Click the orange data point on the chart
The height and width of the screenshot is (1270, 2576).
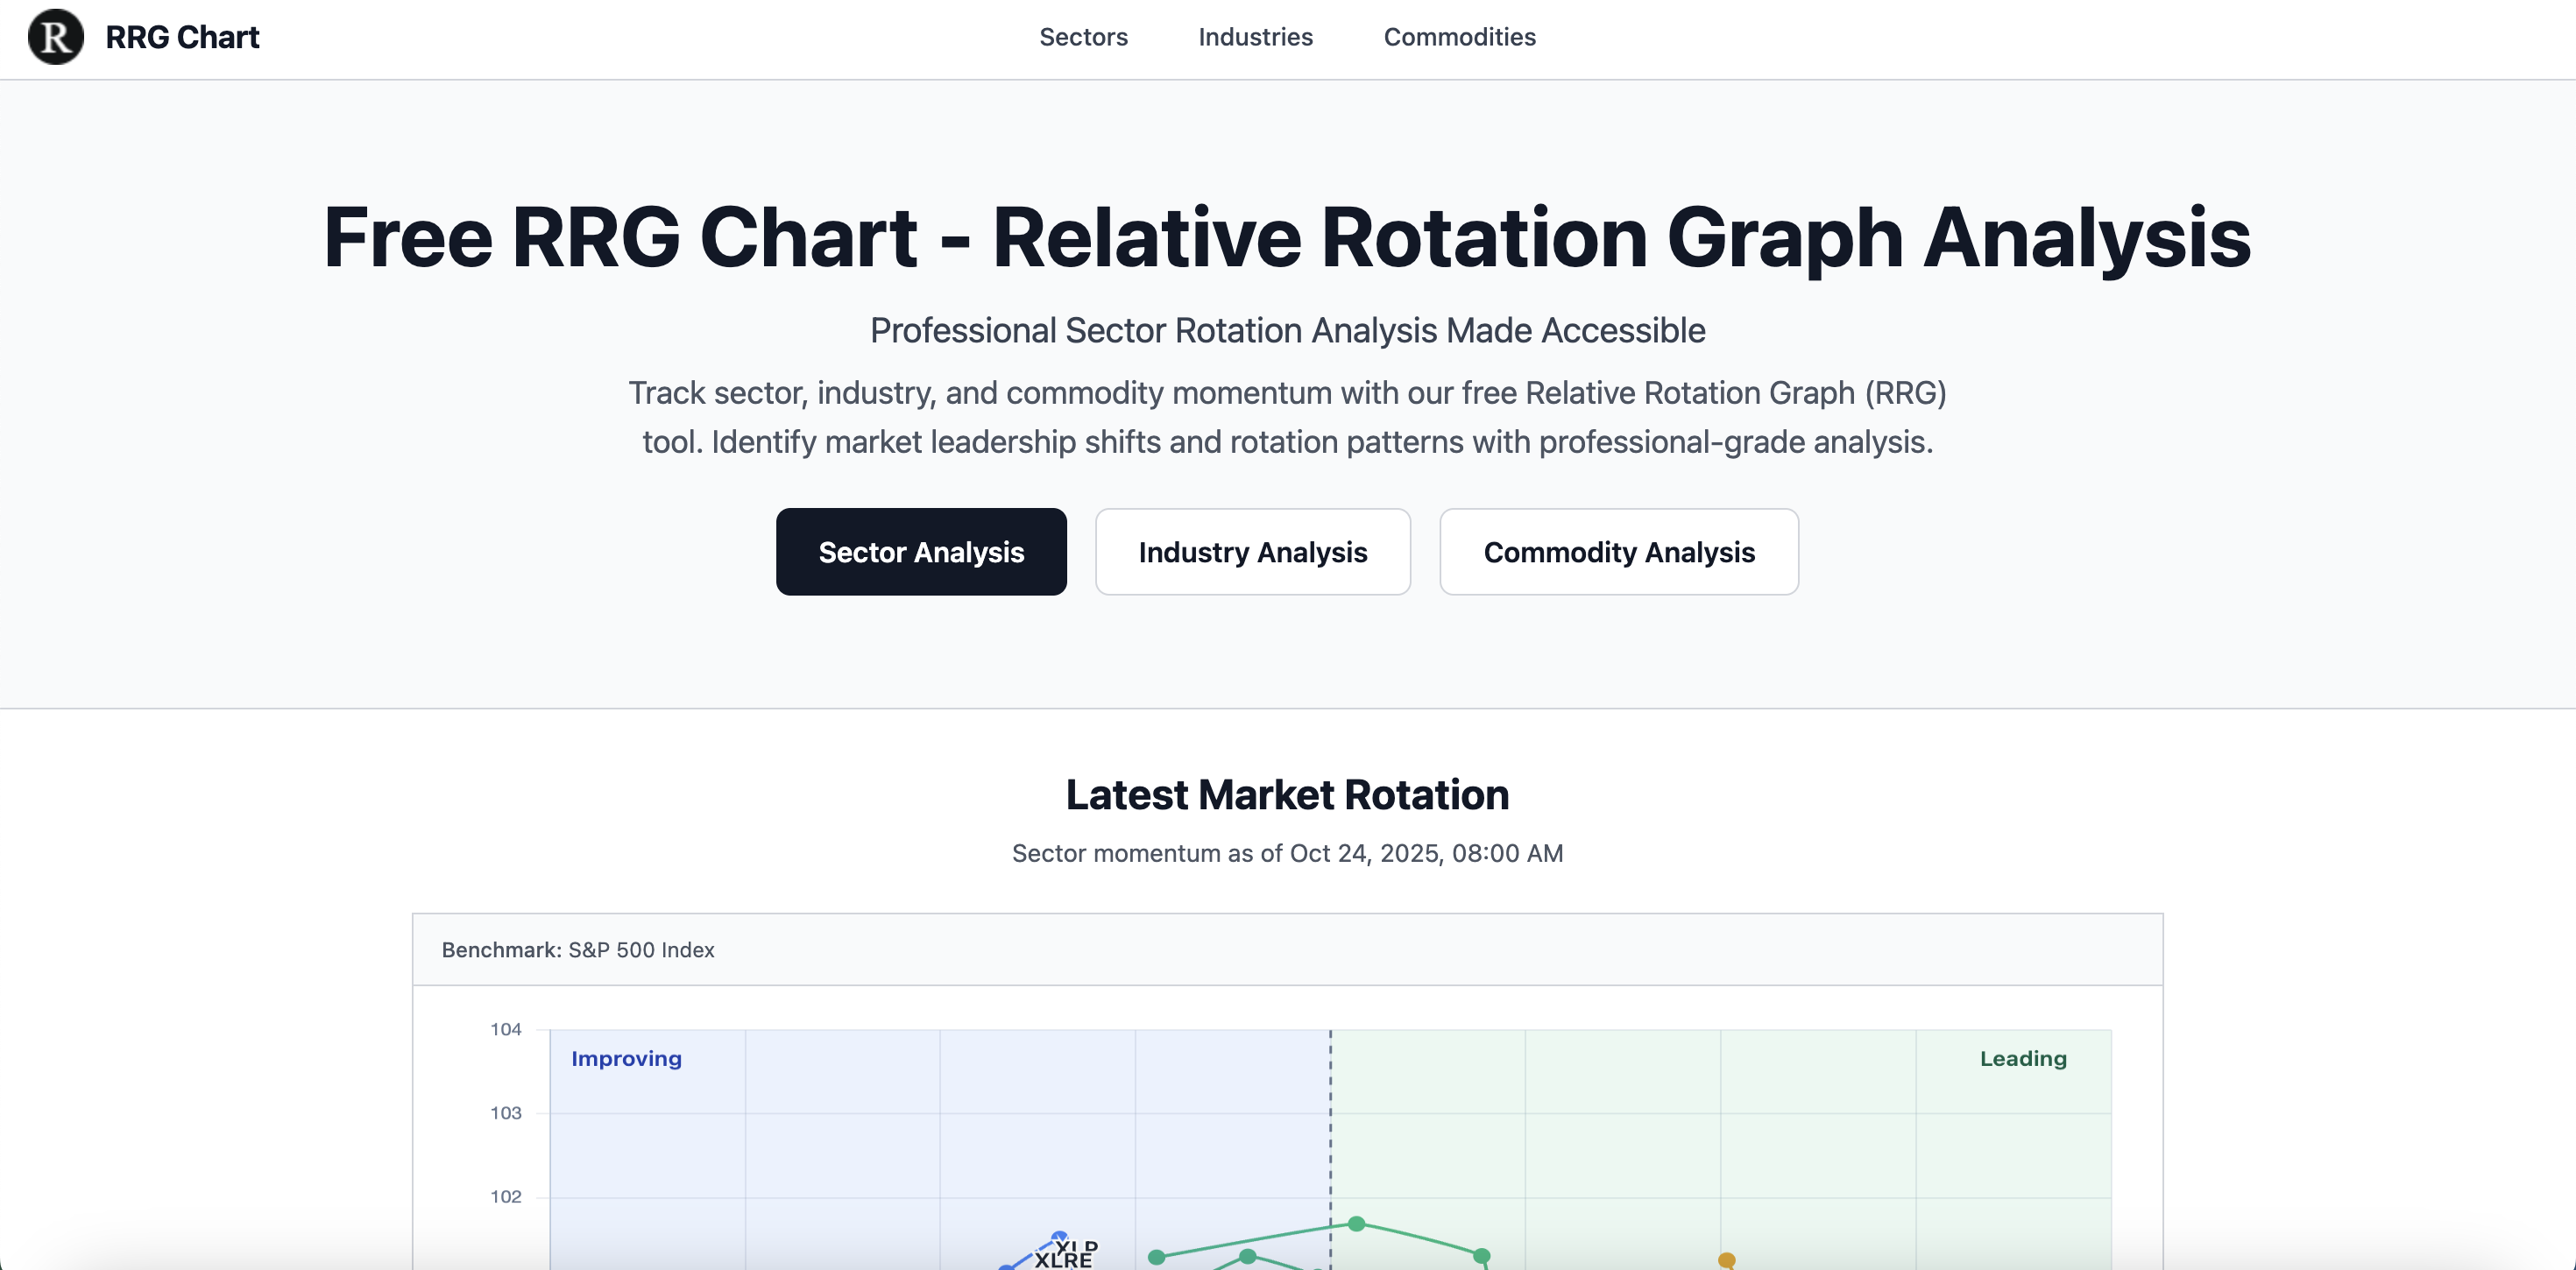[1726, 1260]
